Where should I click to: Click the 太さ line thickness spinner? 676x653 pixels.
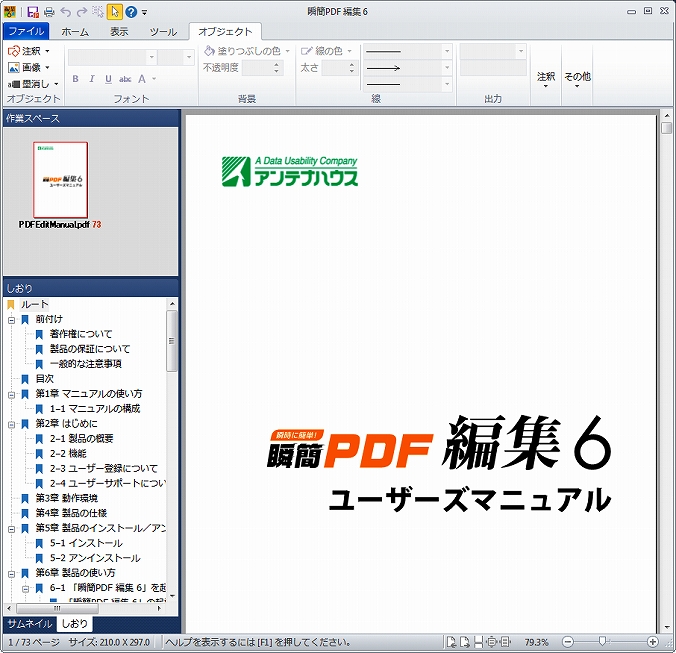(339, 68)
